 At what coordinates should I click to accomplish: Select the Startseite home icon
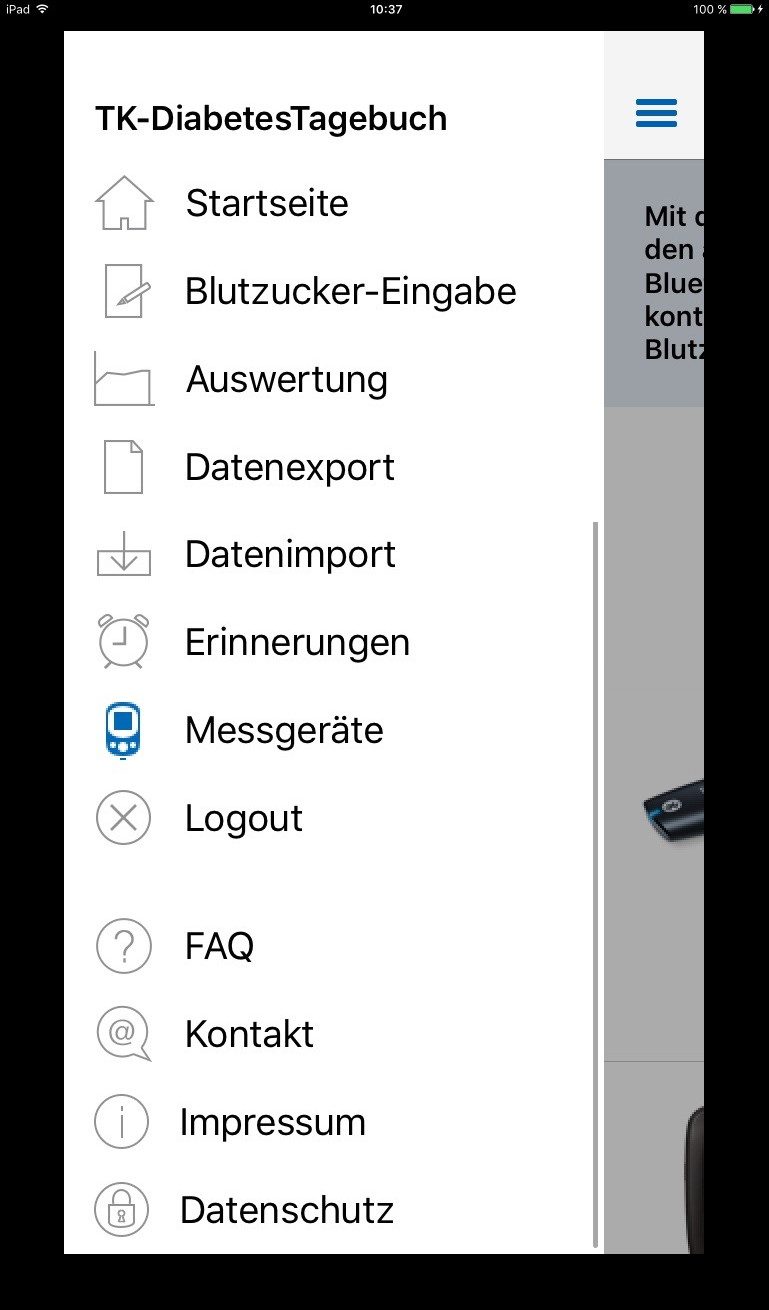123,202
